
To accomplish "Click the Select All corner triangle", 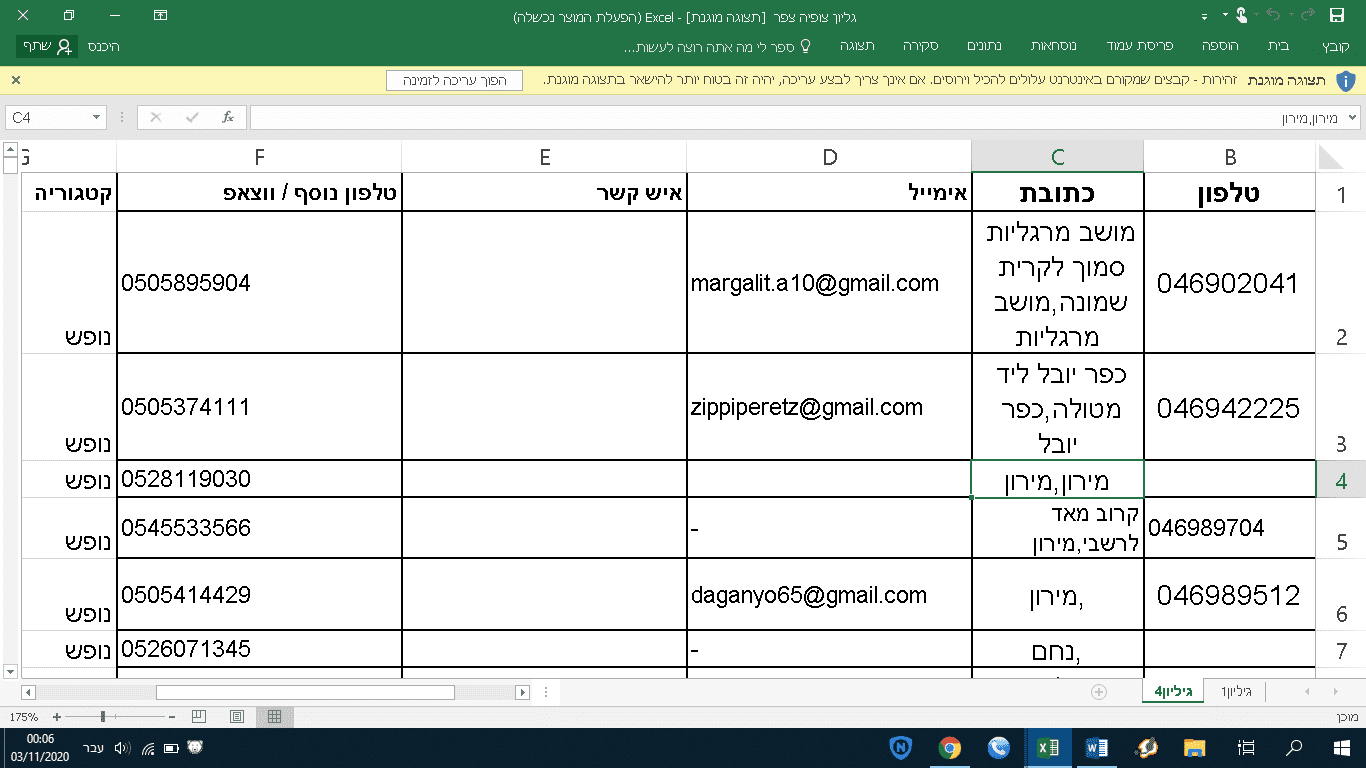I will click(1330, 157).
